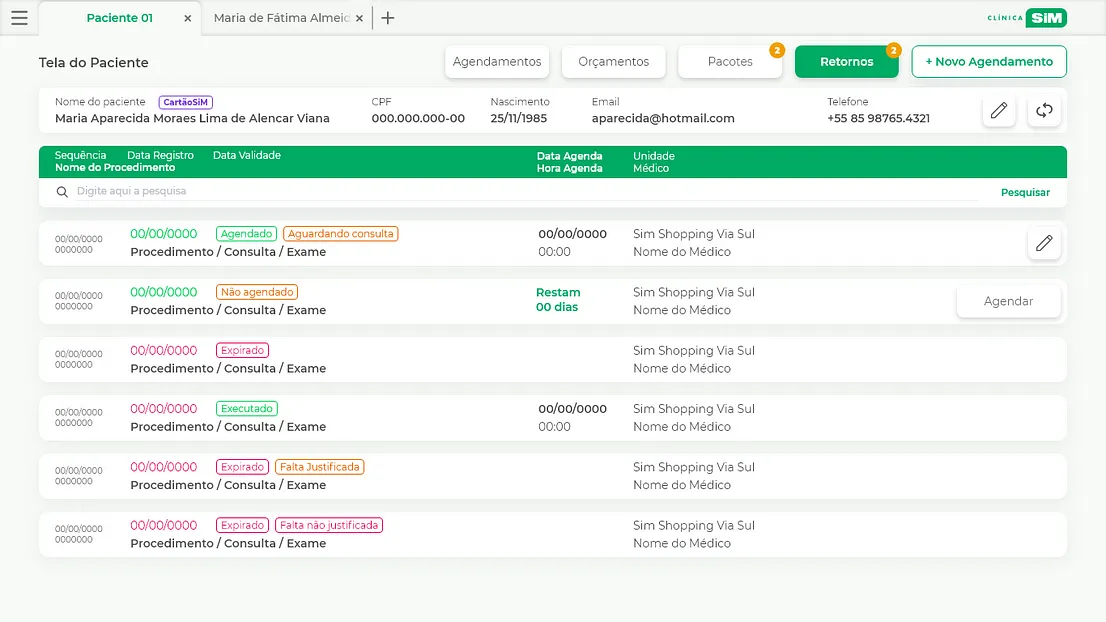Edit patient info with pencil icon
Viewport: 1106px width, 622px height.
click(x=998, y=111)
